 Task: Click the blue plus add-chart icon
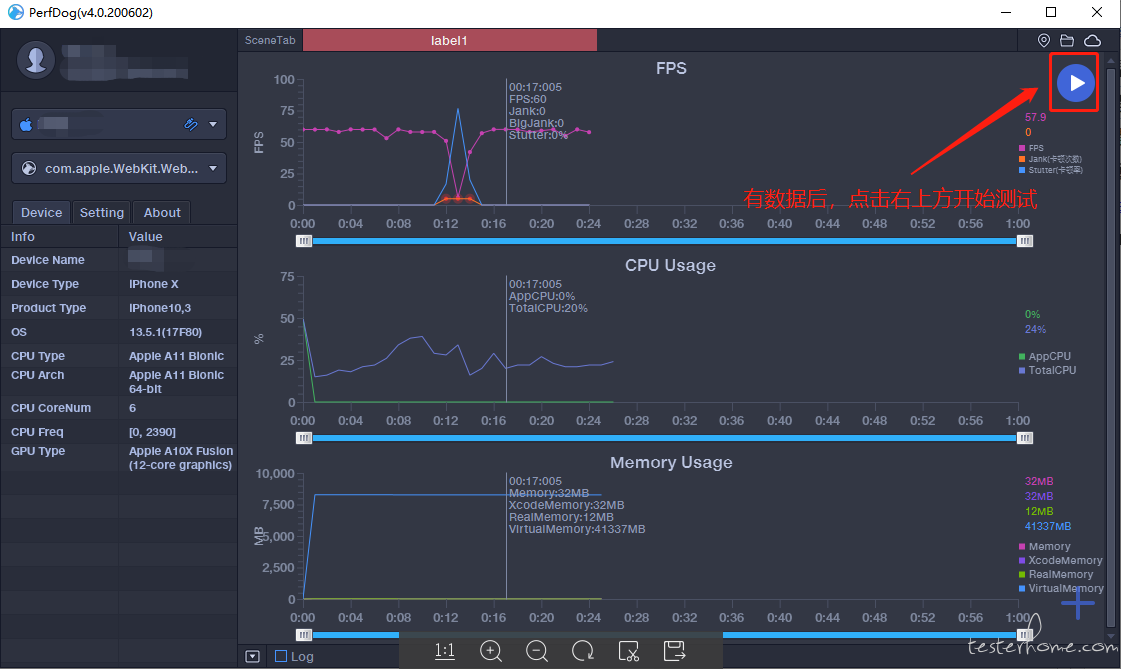1077,605
